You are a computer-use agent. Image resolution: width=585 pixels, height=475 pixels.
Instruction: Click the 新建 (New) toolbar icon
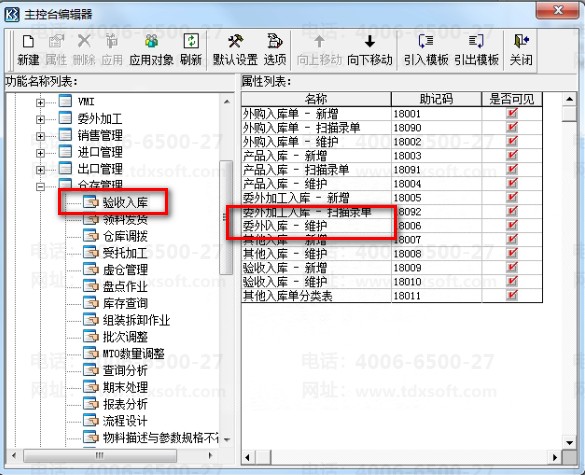coord(28,41)
